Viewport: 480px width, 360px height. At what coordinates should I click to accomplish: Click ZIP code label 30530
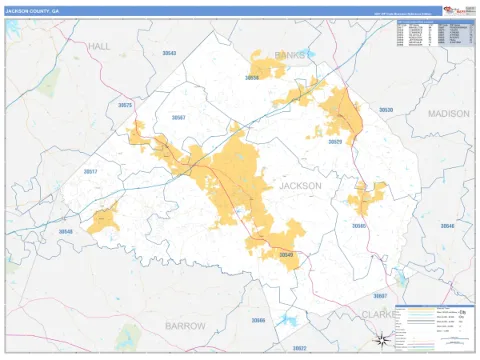click(386, 110)
